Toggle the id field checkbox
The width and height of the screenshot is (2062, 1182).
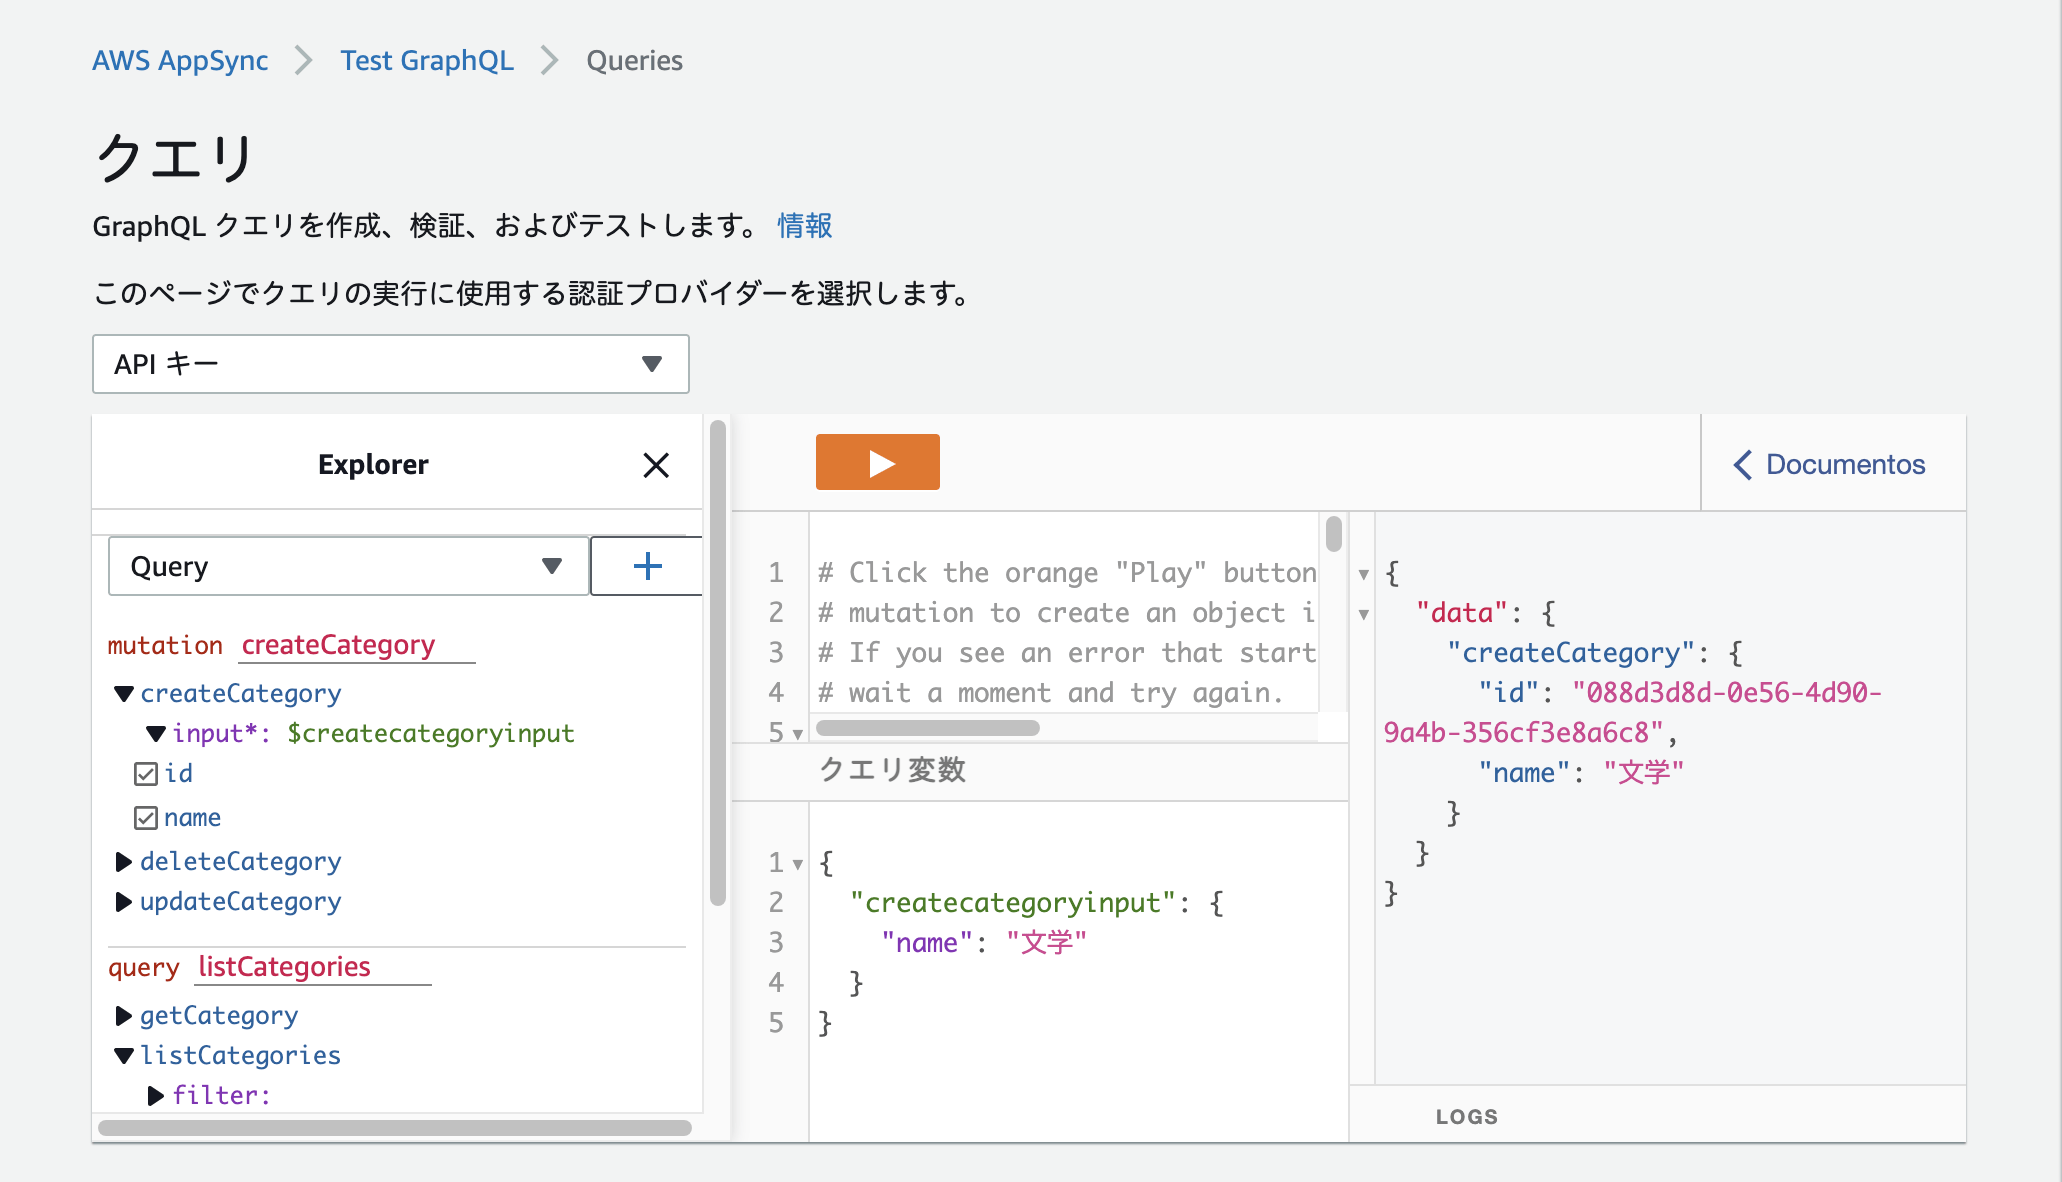146,774
